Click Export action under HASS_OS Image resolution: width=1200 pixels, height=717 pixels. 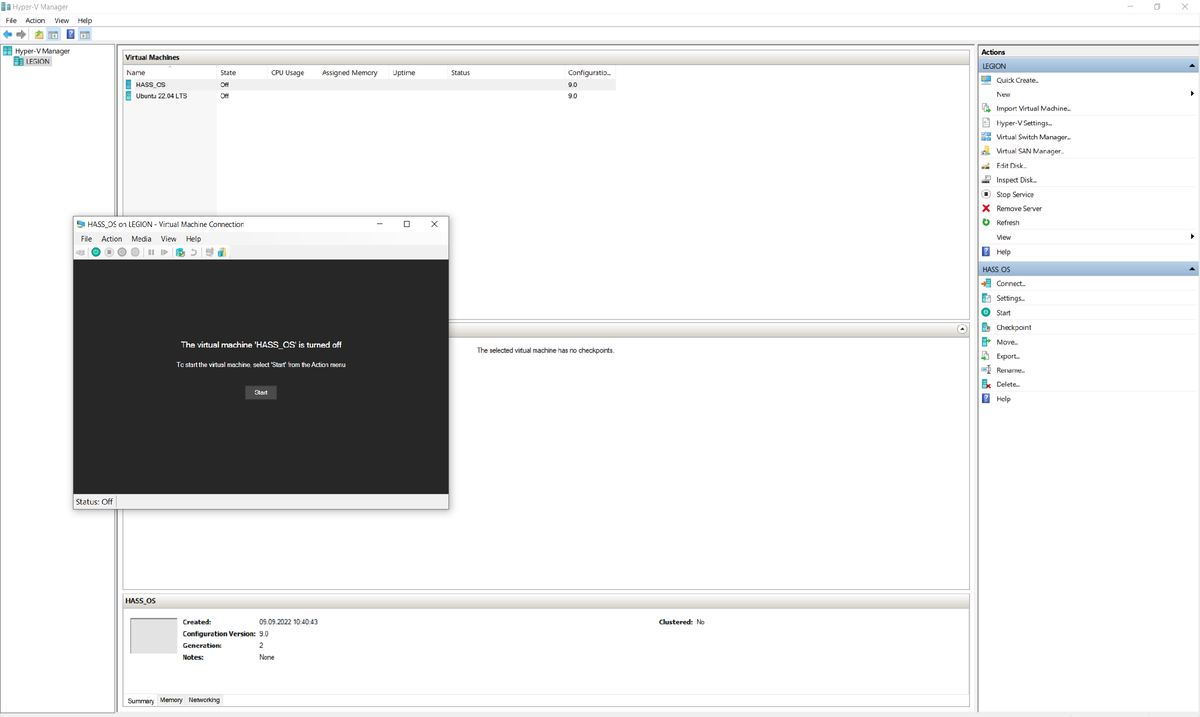click(1008, 356)
